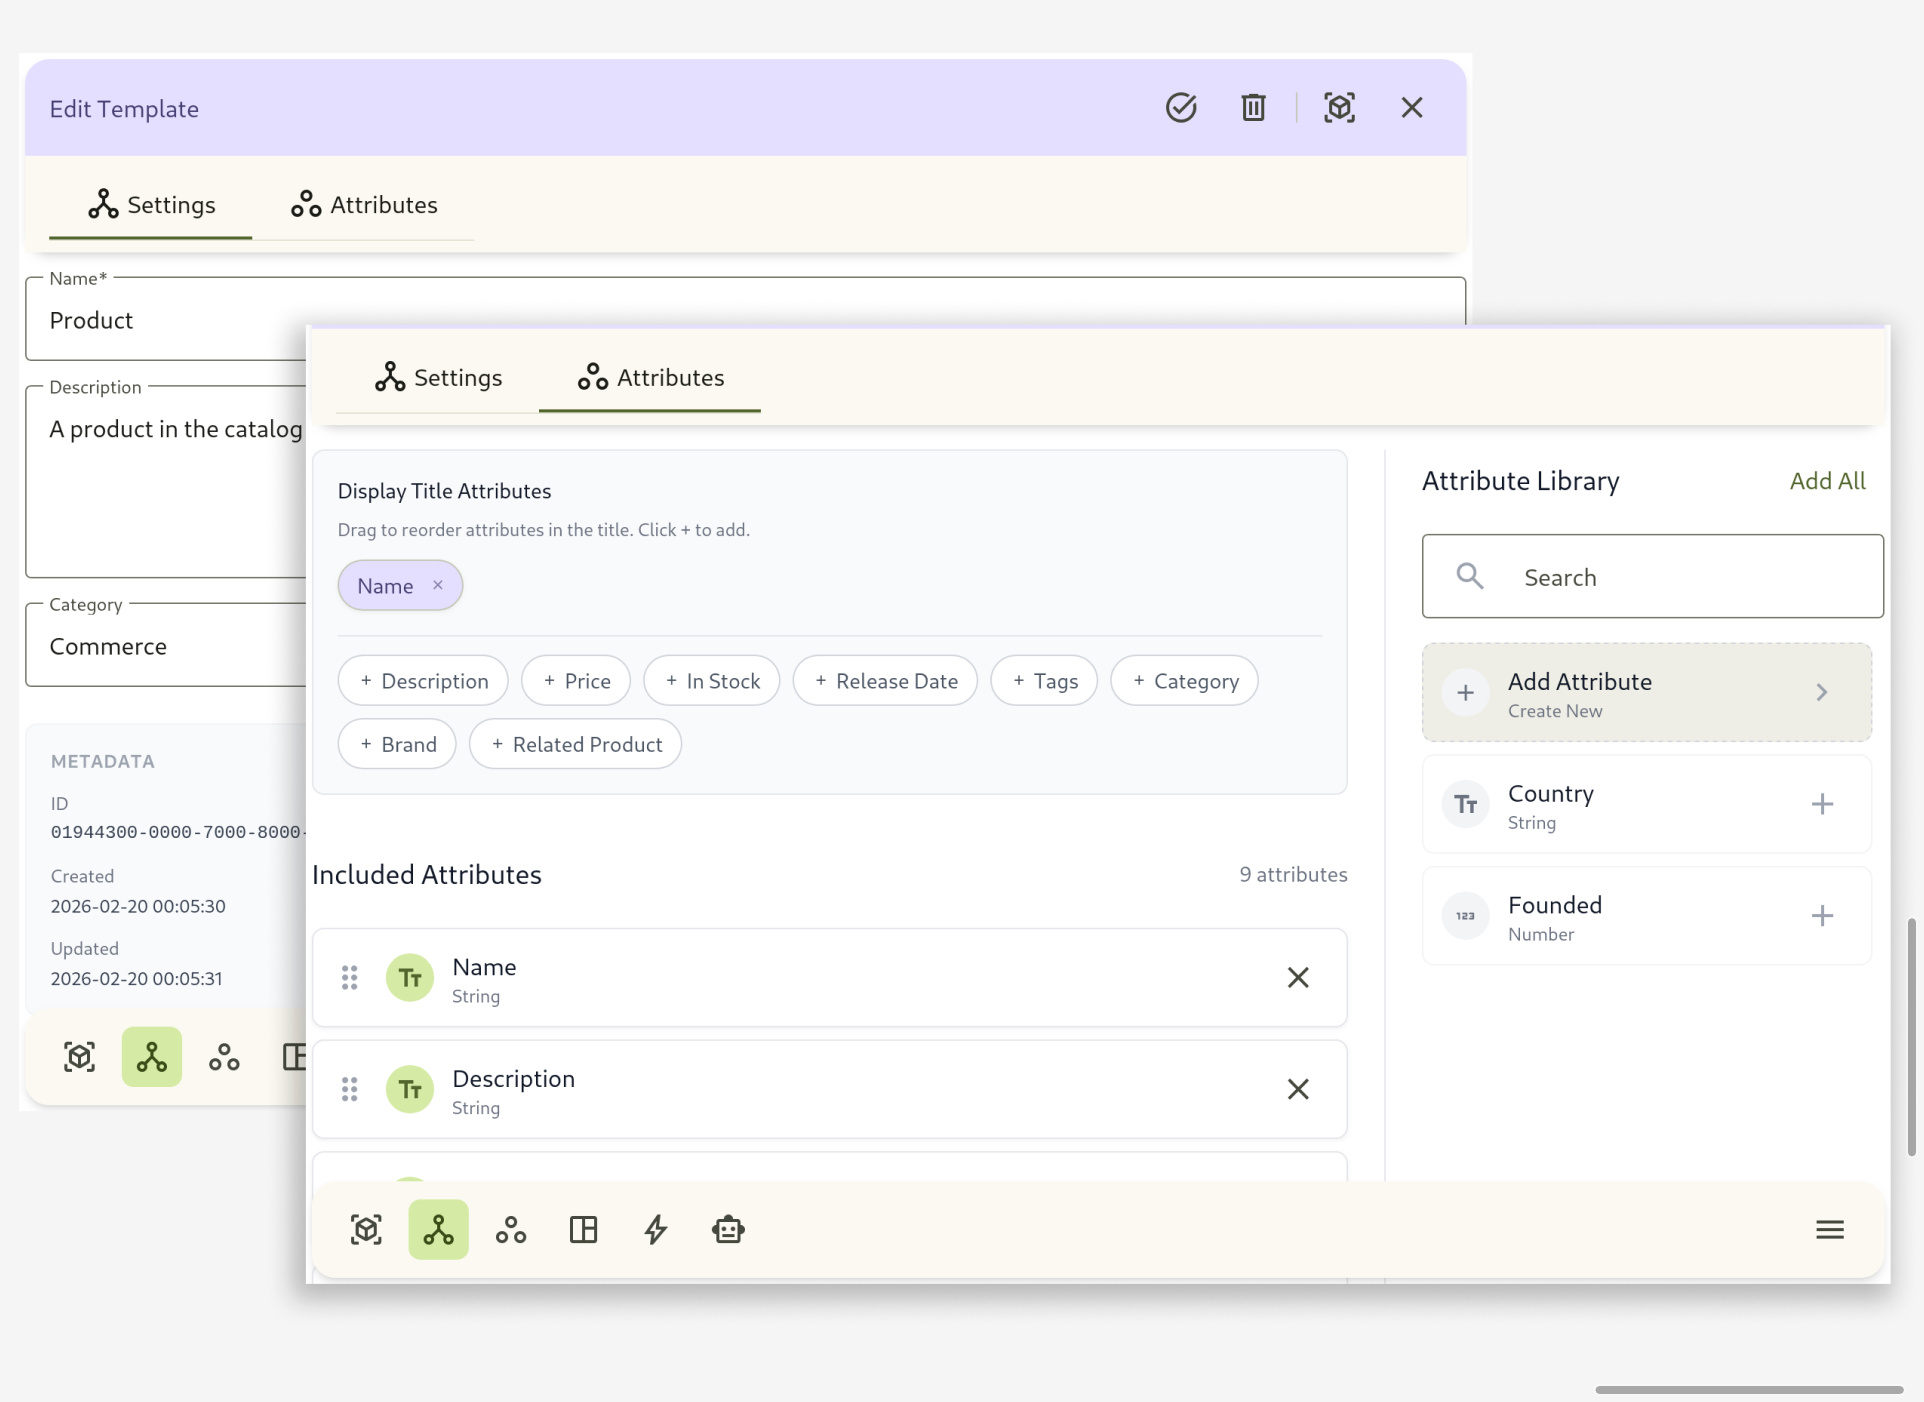The height and width of the screenshot is (1402, 1924).
Task: Select the node connections tool in bottom toolbar
Action: coord(438,1229)
